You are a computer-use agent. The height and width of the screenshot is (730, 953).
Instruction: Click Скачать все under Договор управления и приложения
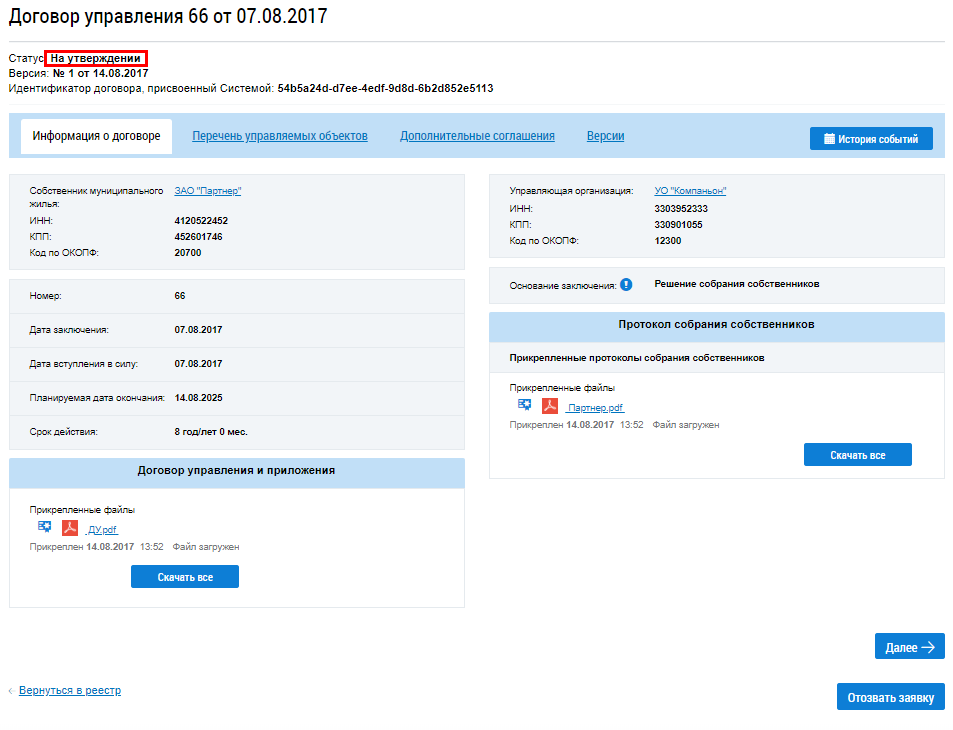coord(185,577)
